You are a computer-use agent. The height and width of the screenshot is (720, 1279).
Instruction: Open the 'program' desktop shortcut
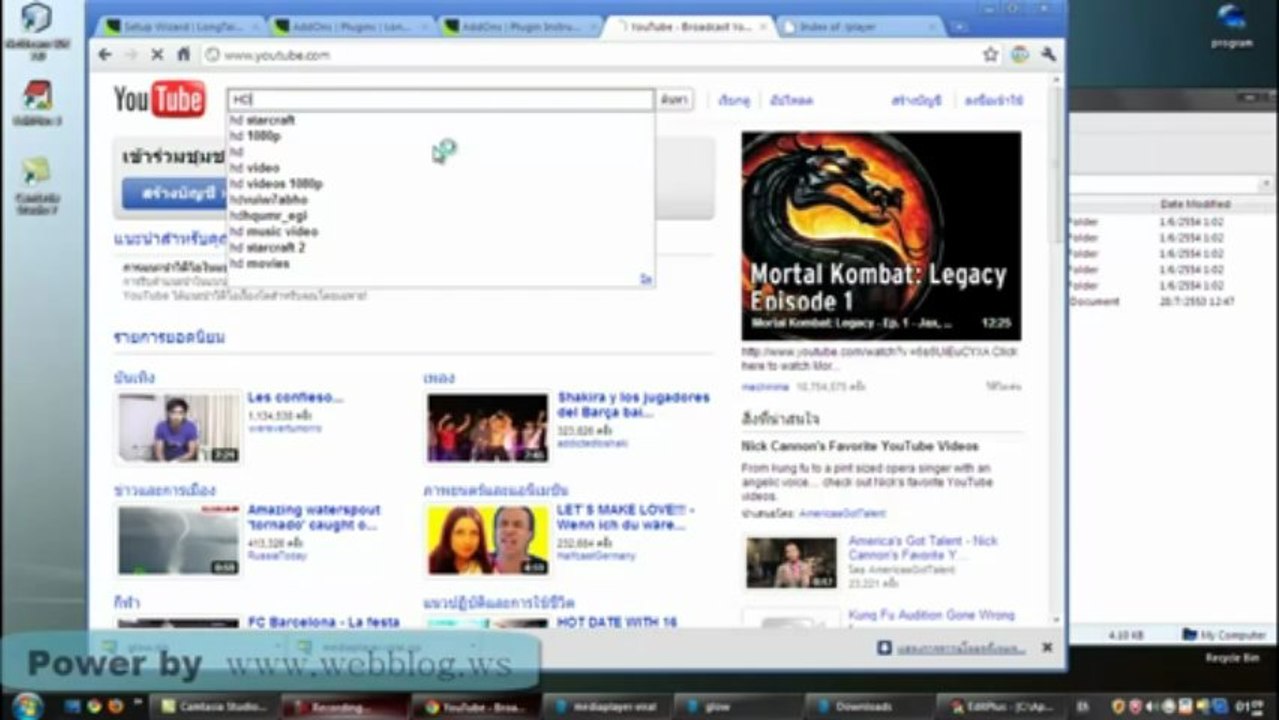[1231, 26]
